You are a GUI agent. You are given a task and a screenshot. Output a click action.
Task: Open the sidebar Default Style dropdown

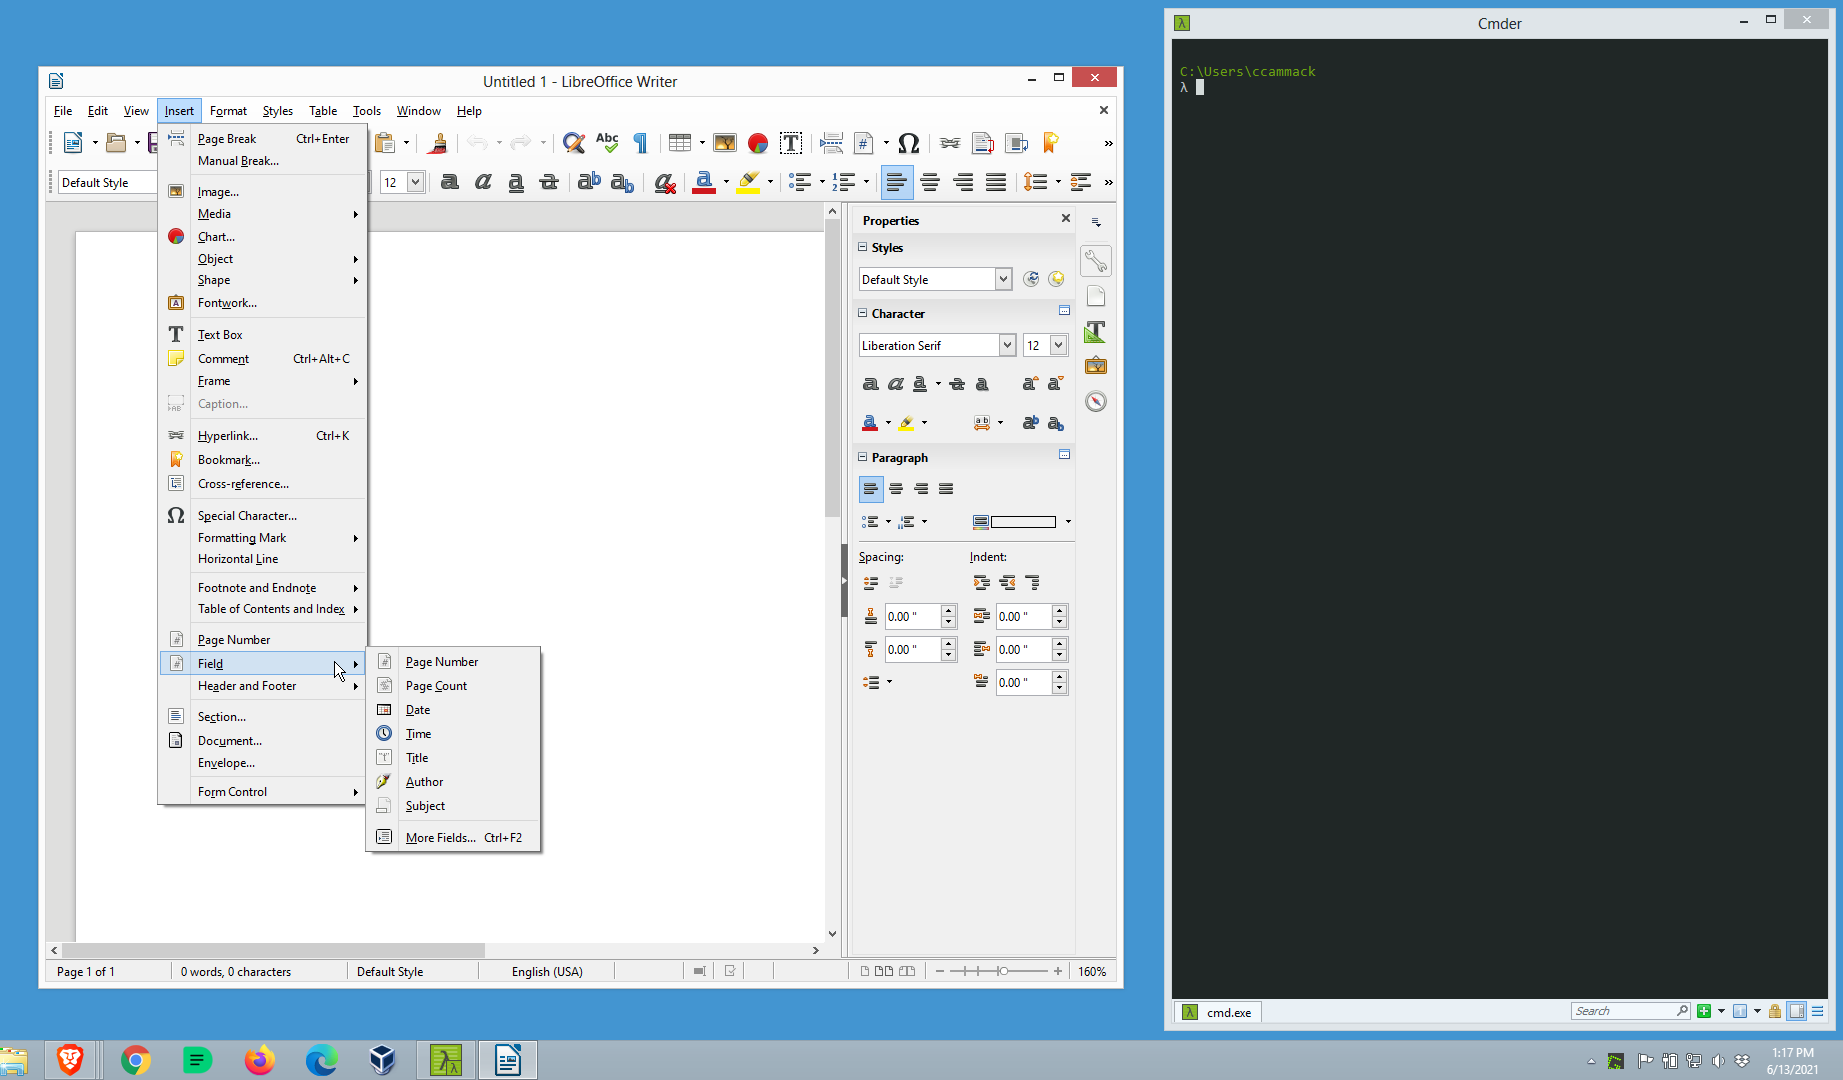(x=1003, y=279)
